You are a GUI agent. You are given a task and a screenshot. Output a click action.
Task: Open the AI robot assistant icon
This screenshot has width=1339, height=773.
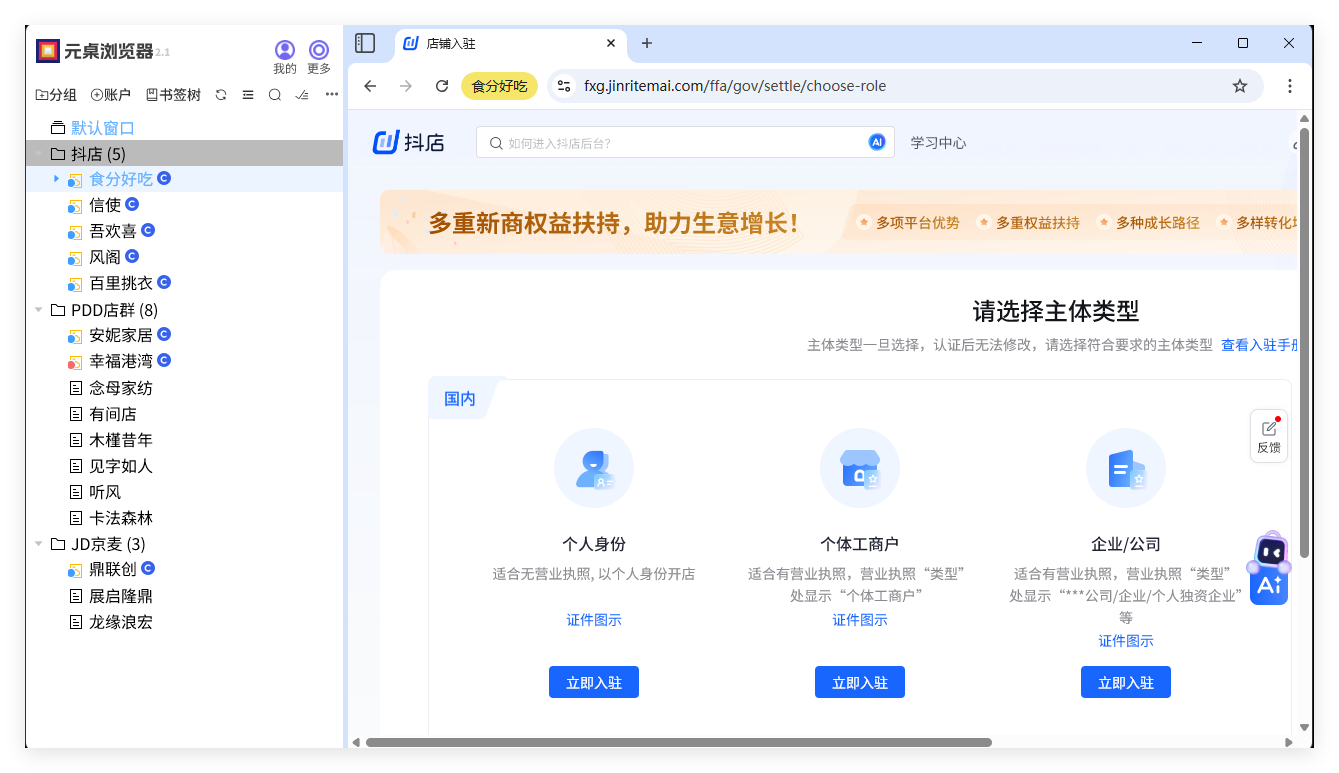click(1269, 568)
